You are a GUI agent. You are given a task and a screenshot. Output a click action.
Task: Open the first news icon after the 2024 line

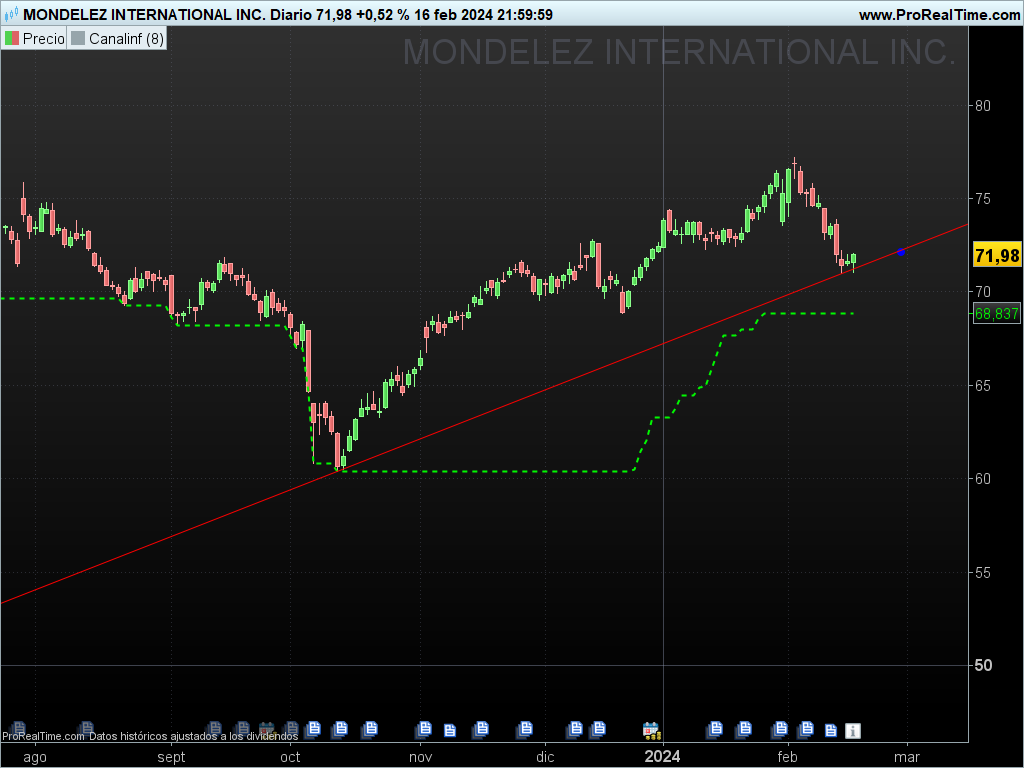pos(715,728)
